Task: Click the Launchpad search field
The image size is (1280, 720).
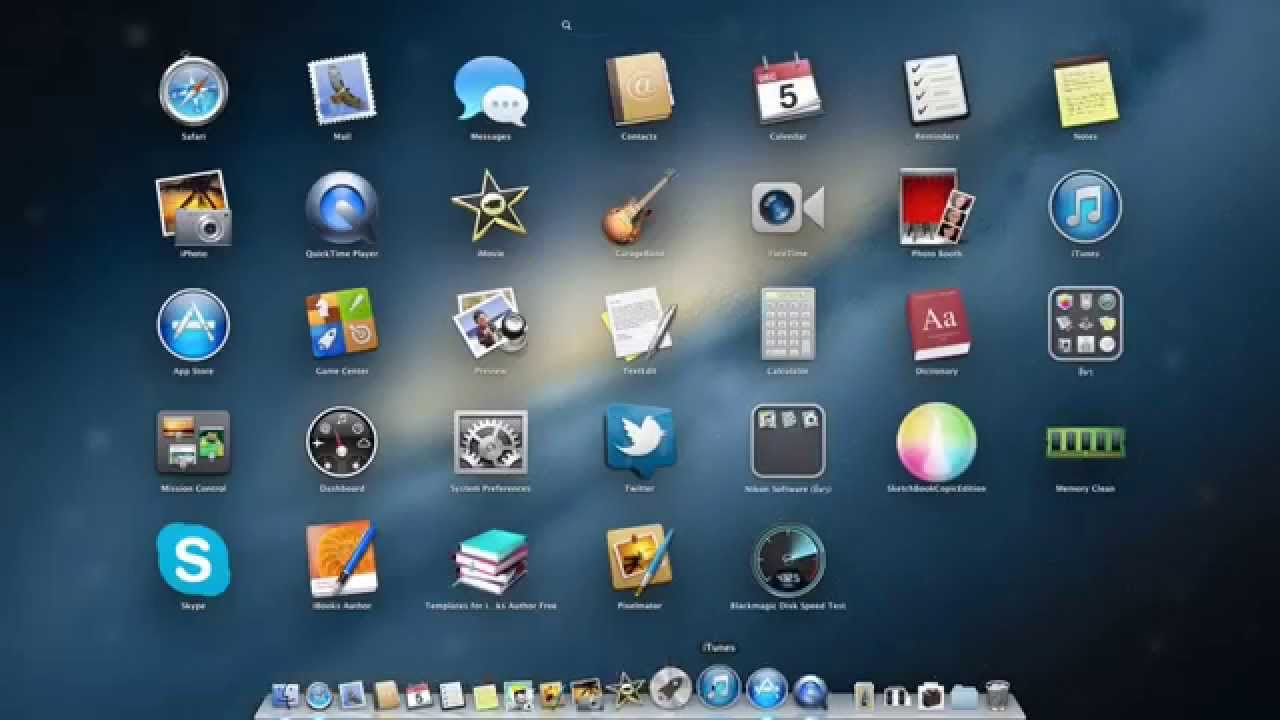Action: [640, 25]
